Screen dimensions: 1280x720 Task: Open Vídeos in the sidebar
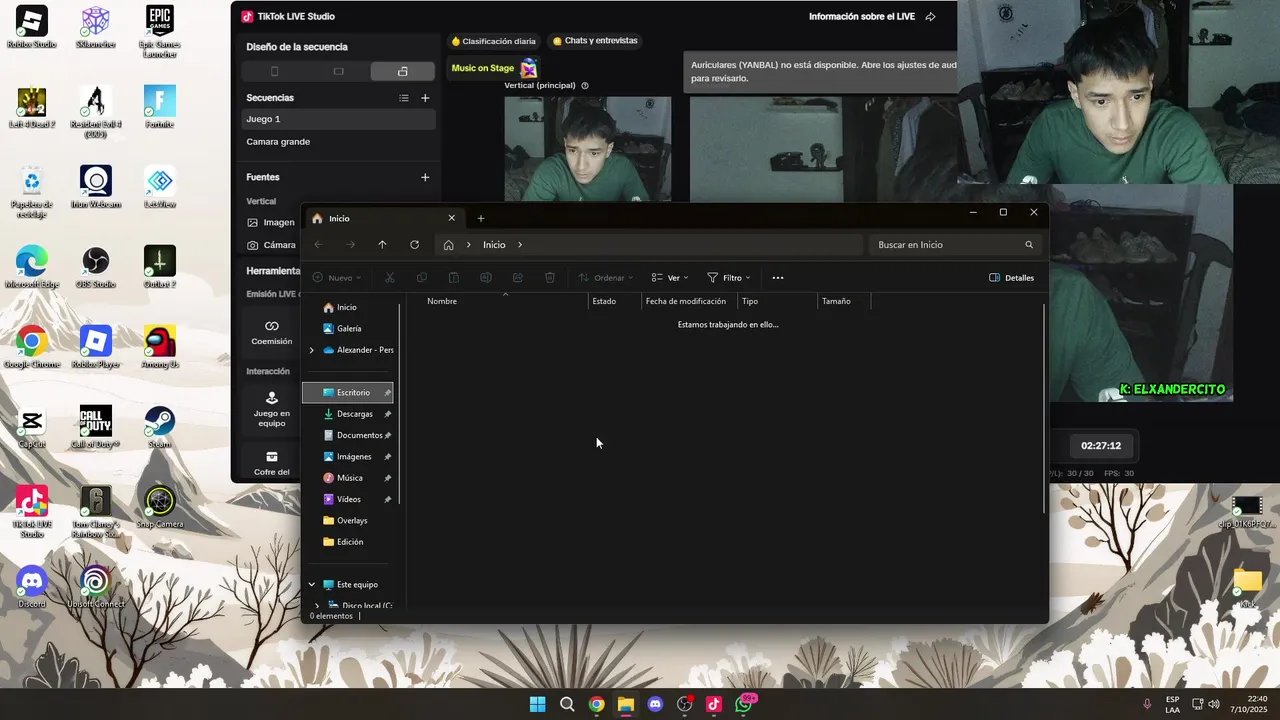point(348,499)
